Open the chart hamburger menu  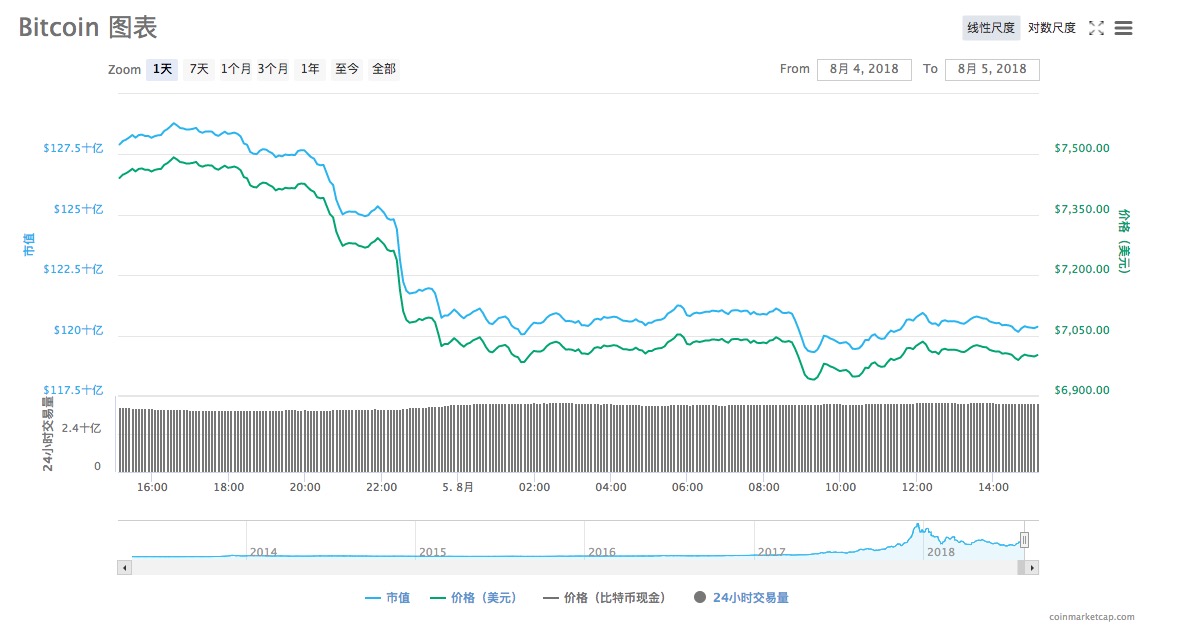coord(1123,28)
